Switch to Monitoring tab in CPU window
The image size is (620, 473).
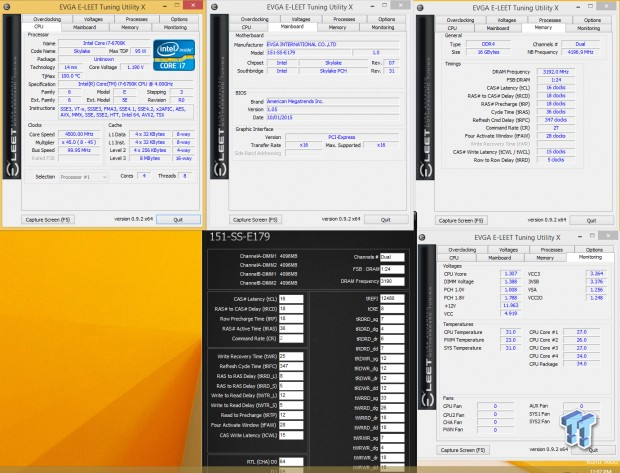[x=176, y=27]
